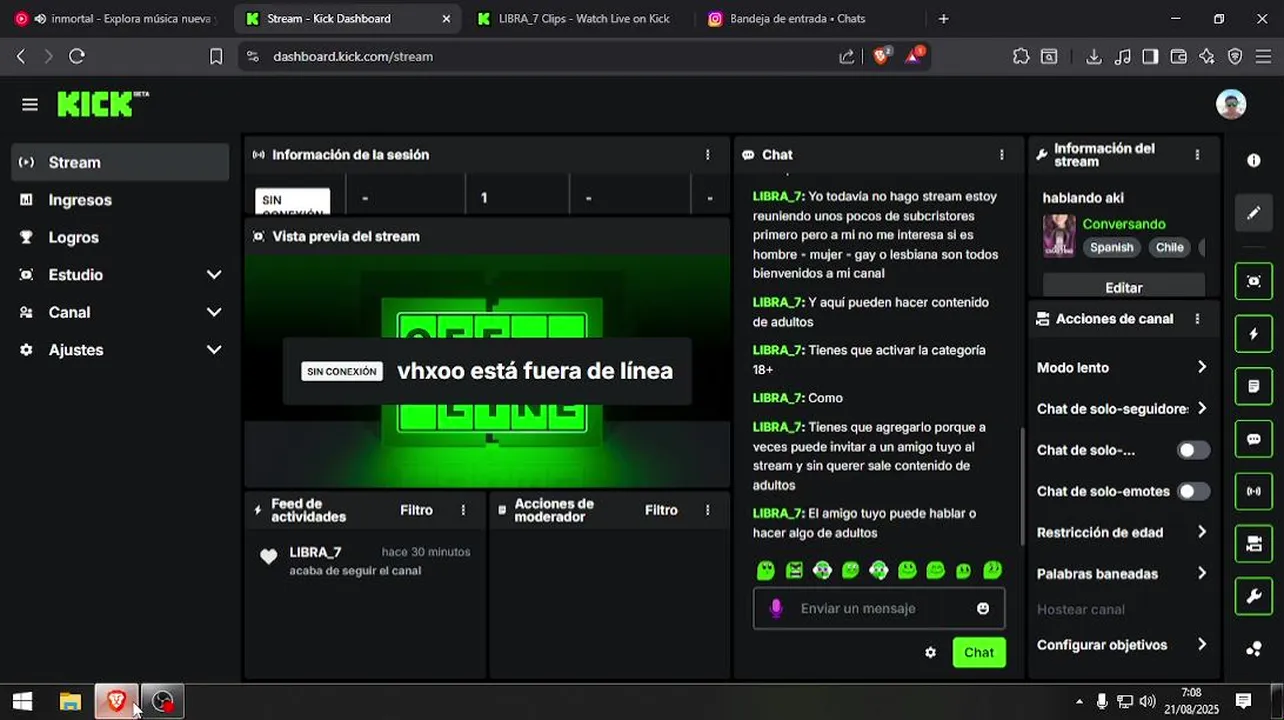Open Información del stream three-dot menu
This screenshot has width=1284, height=720.
coord(1197,155)
